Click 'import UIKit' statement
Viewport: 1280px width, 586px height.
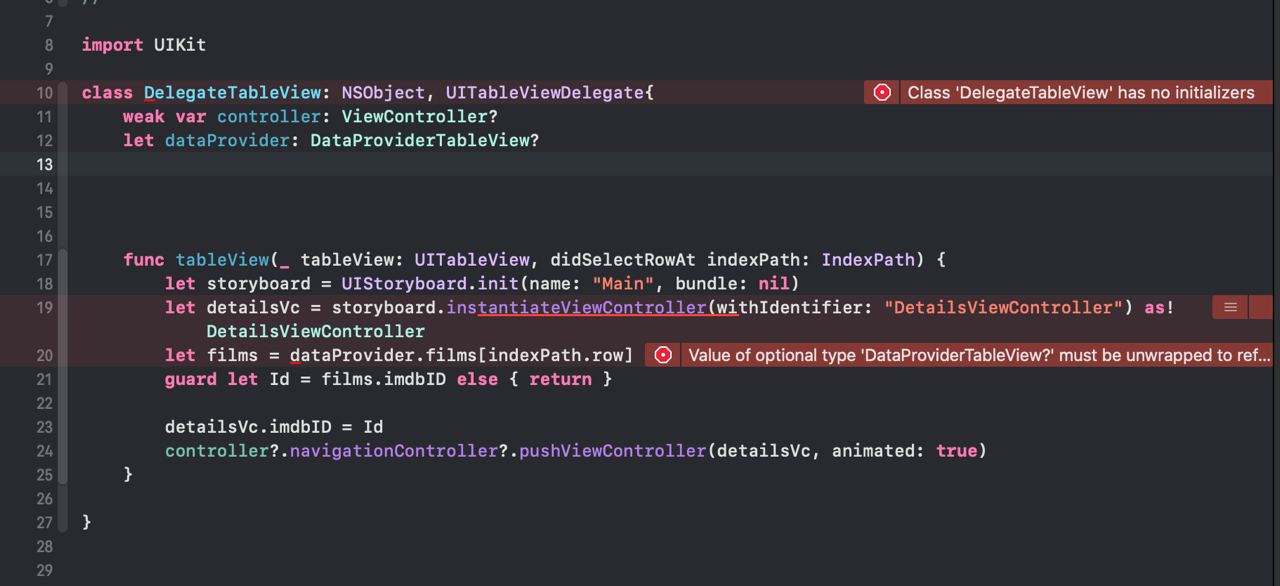pyautogui.click(x=144, y=45)
